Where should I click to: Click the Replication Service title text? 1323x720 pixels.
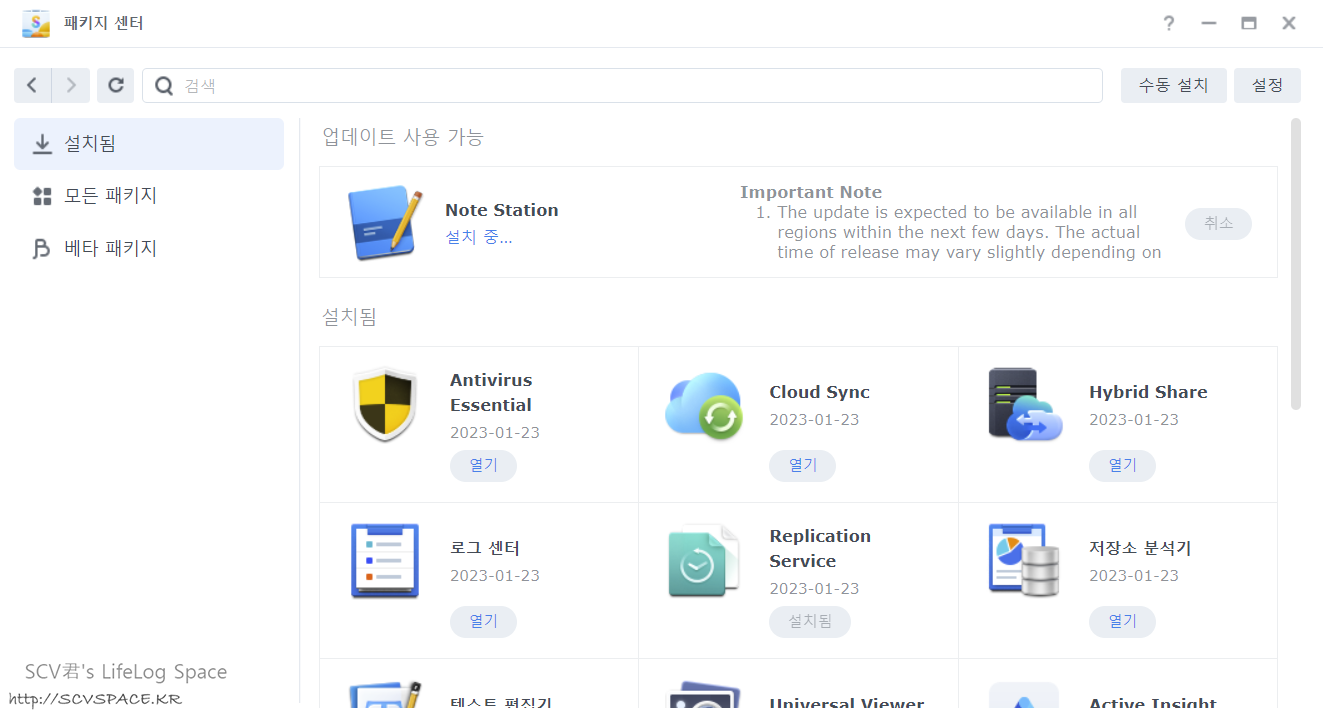tap(820, 548)
